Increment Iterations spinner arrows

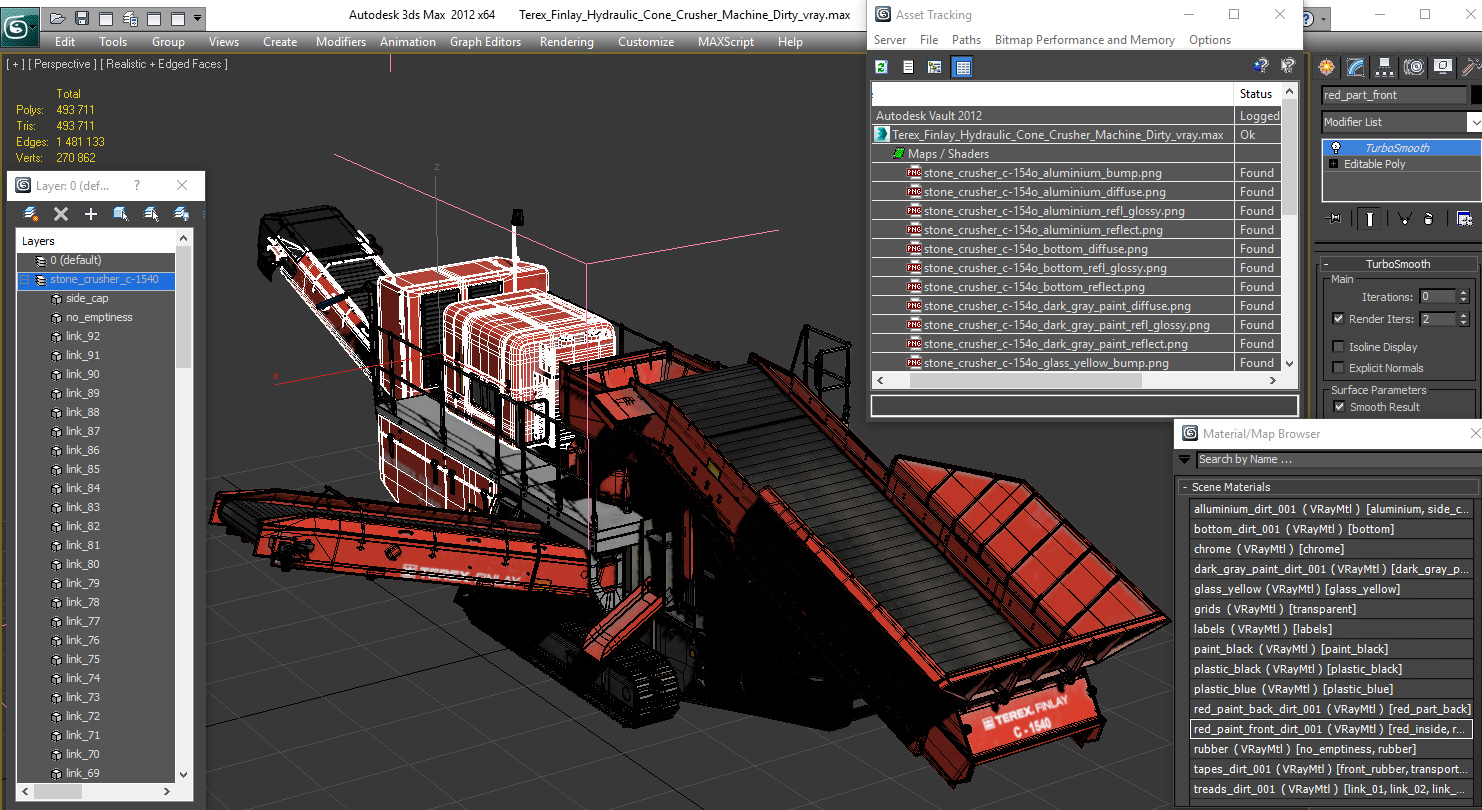tap(1465, 297)
